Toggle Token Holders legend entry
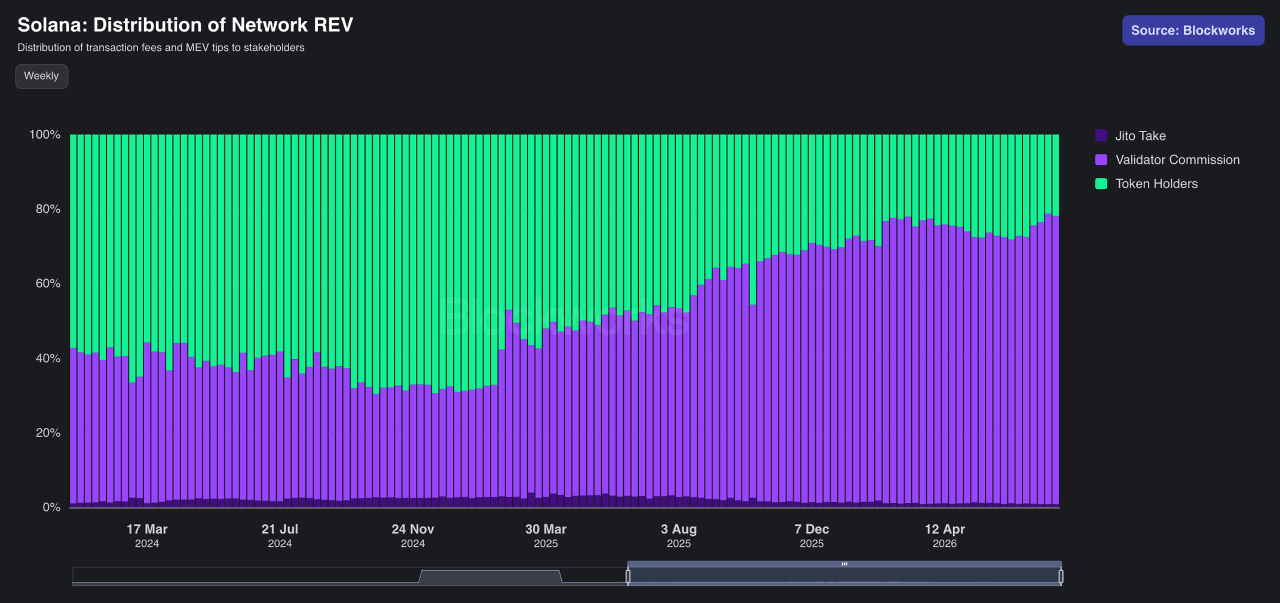 1146,184
